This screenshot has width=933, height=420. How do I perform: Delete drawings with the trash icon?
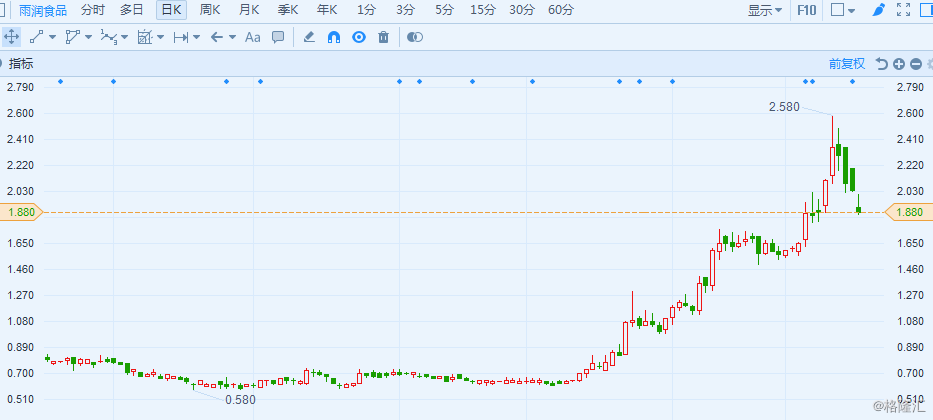coord(383,37)
